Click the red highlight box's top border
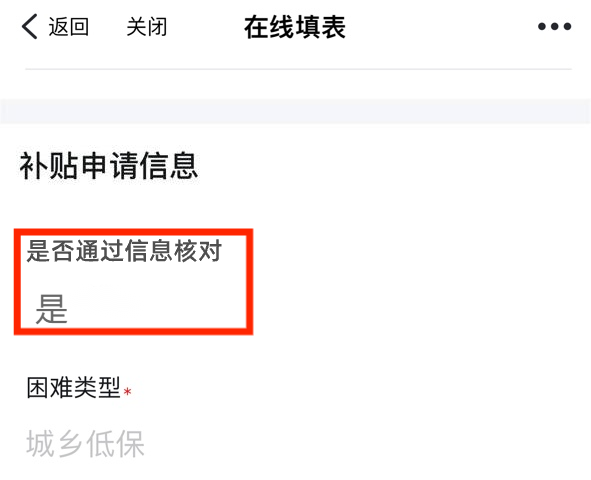The height and width of the screenshot is (480, 591). tap(133, 232)
